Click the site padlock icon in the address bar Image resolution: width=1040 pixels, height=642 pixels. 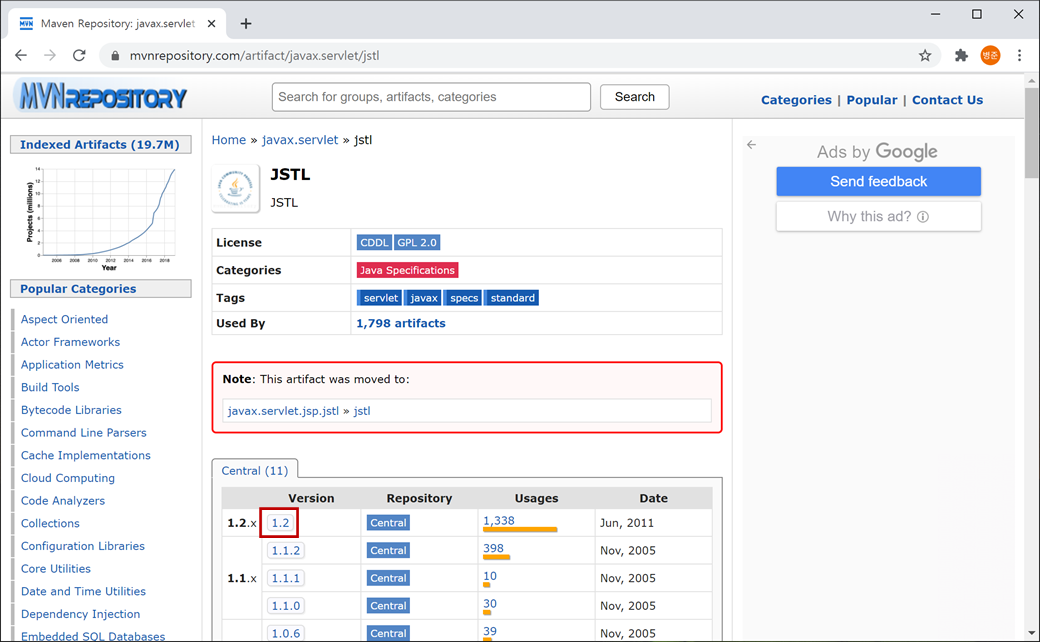[x=115, y=56]
